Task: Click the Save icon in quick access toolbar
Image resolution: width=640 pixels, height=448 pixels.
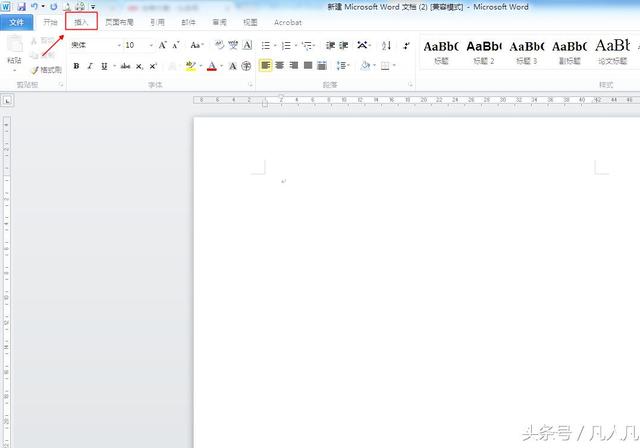Action: tap(20, 6)
